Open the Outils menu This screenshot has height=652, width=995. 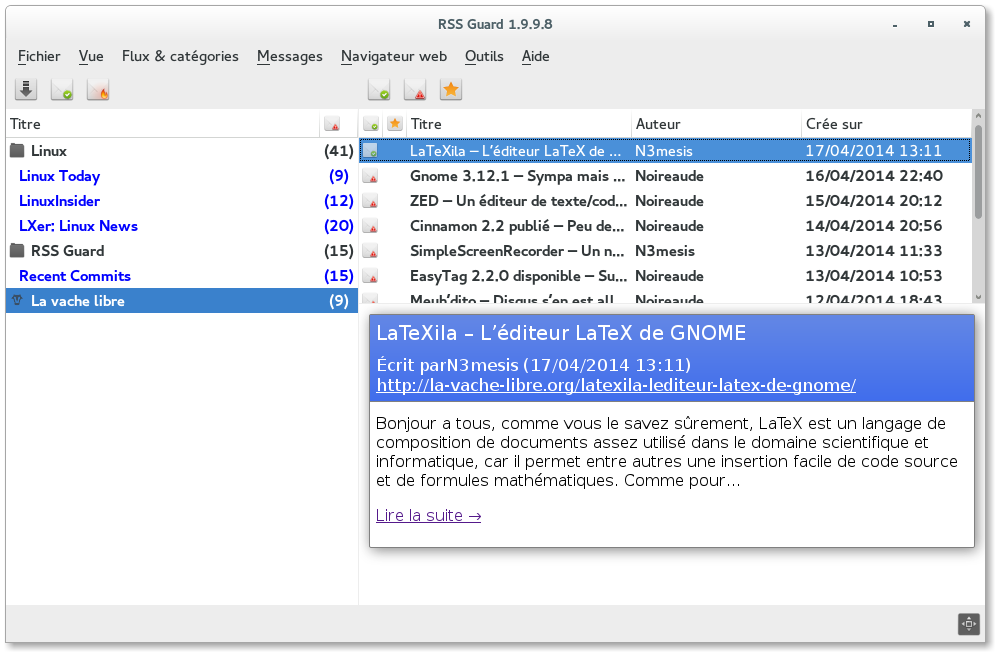(484, 57)
